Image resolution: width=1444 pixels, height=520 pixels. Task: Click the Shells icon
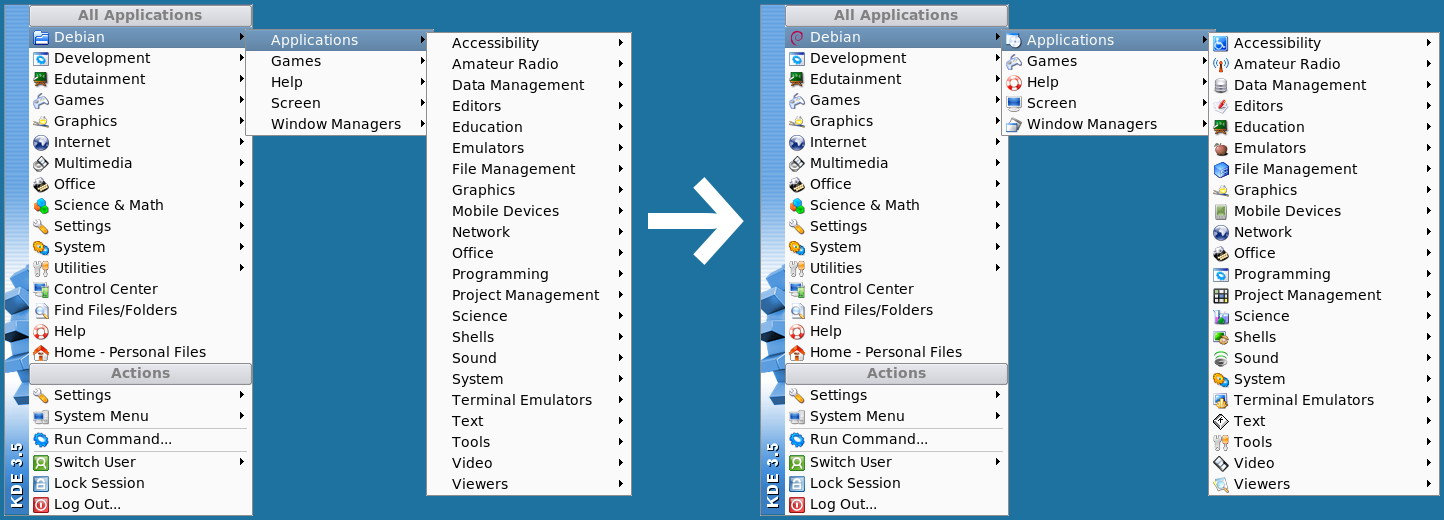[x=1220, y=337]
